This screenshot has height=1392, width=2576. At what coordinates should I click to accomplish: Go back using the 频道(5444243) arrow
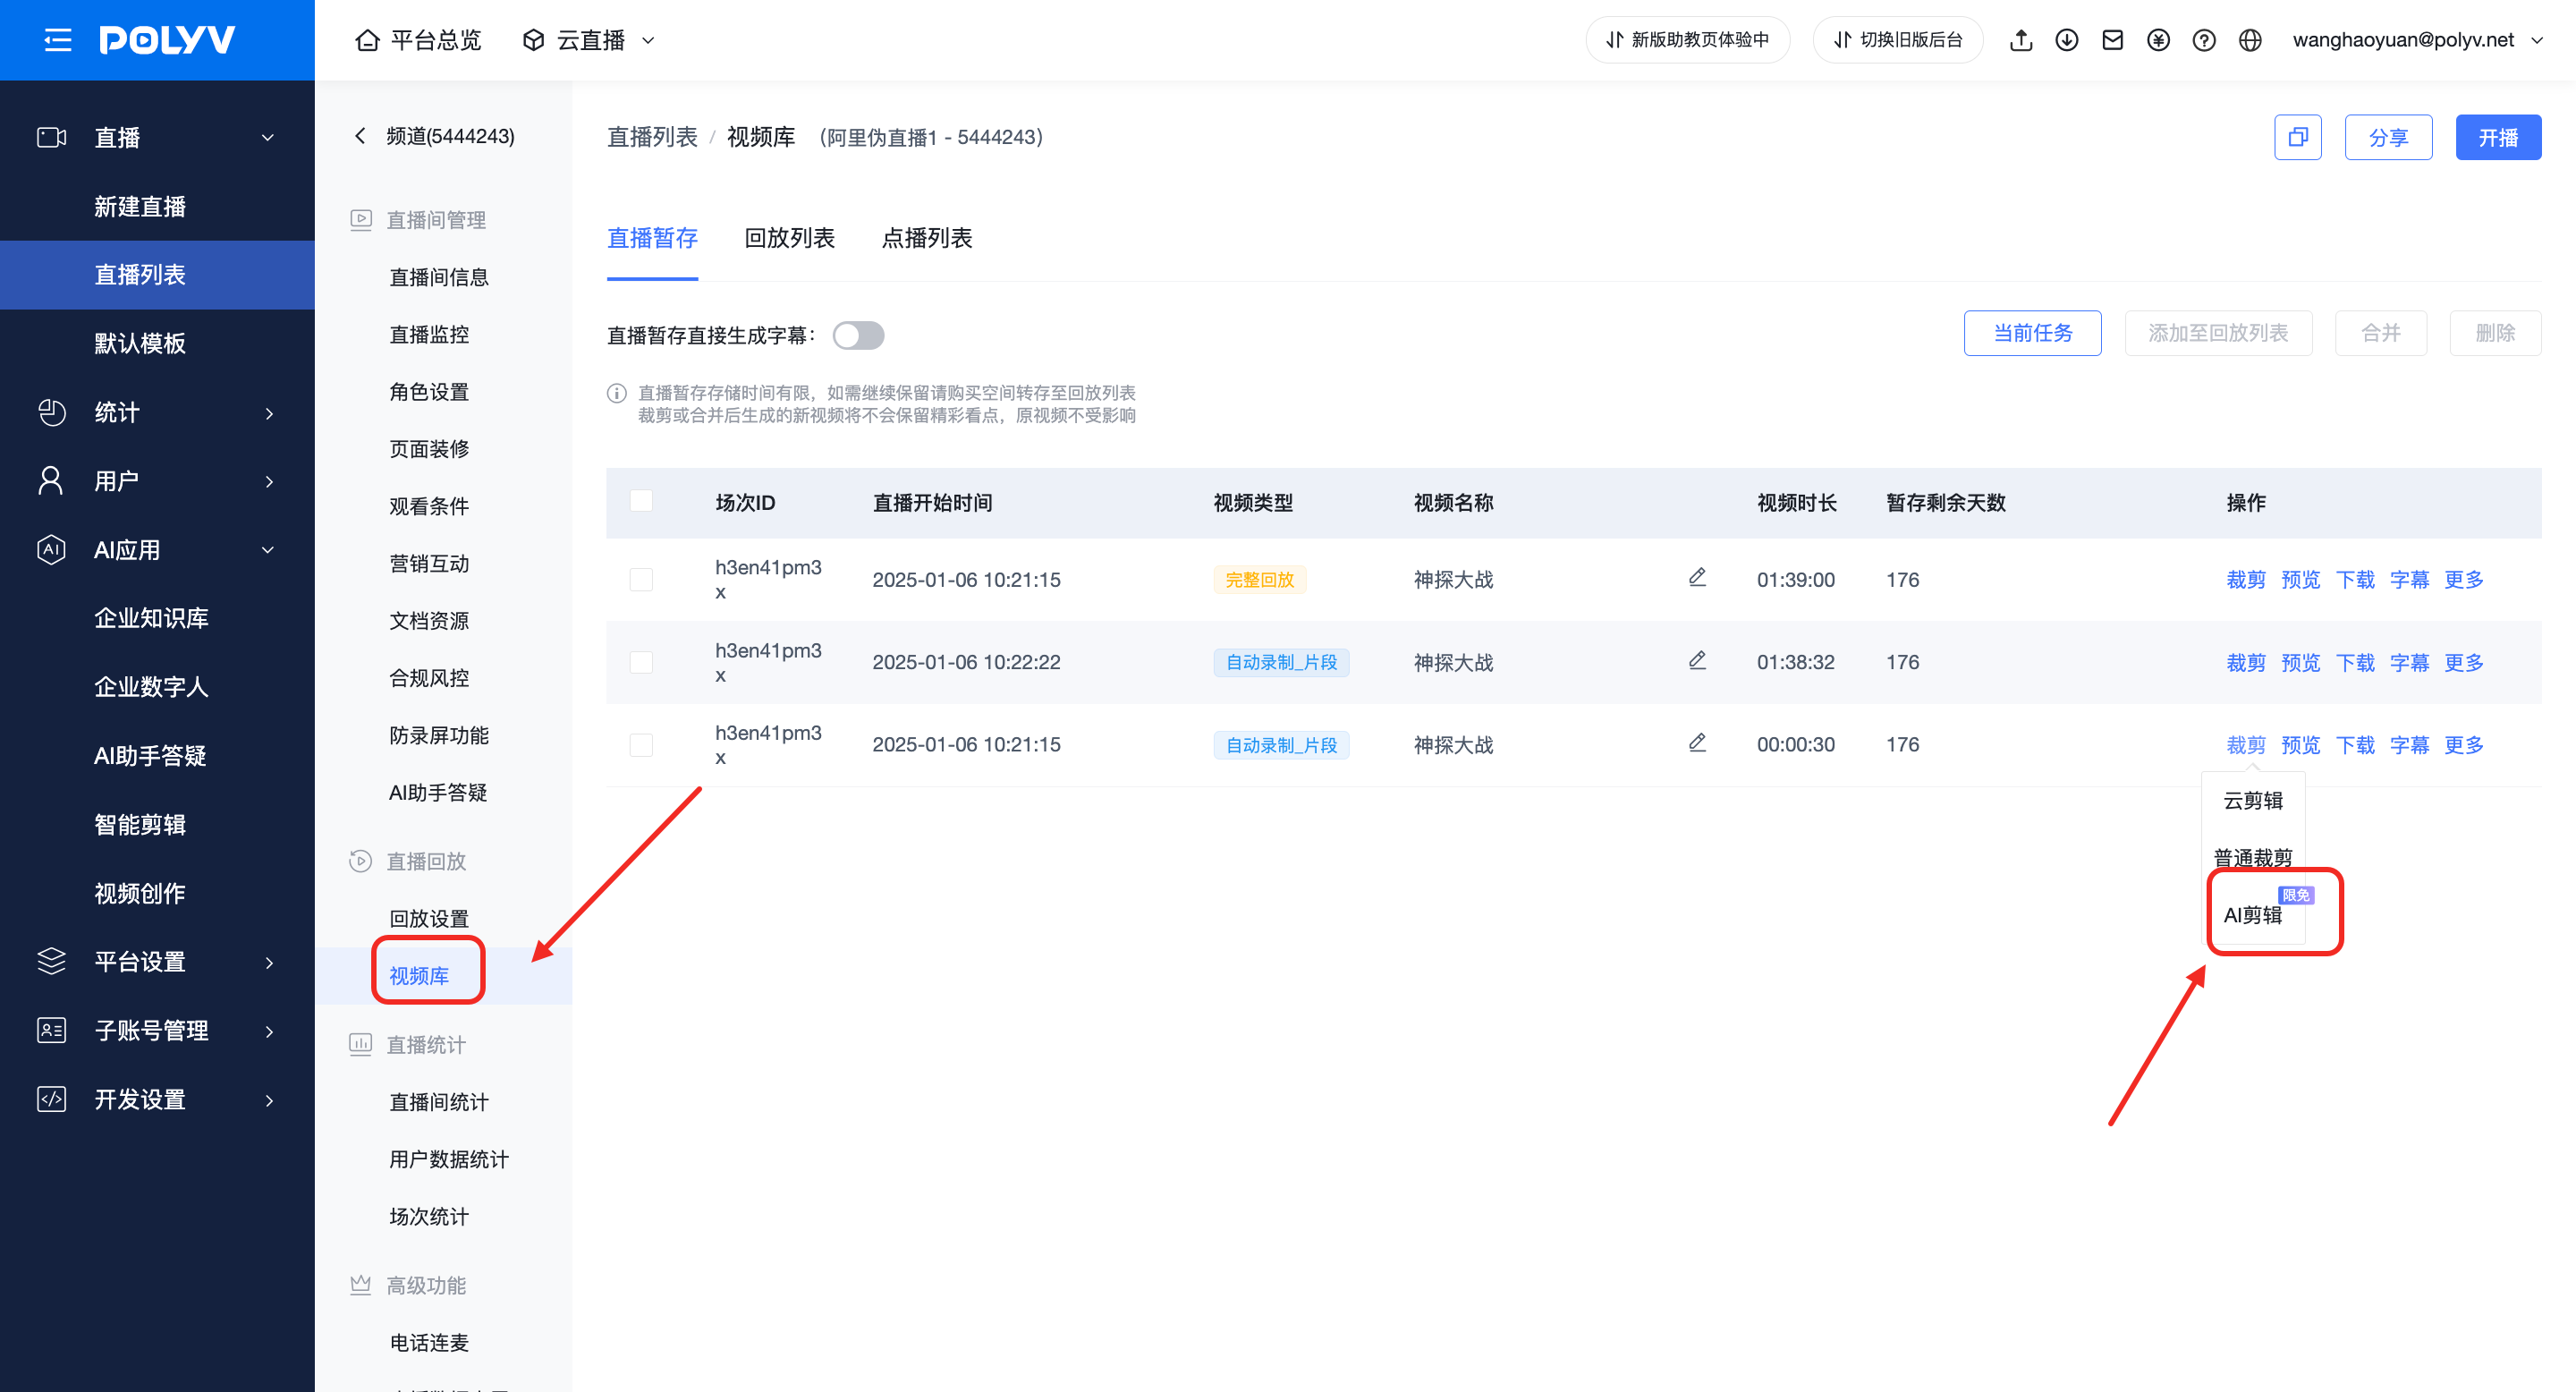tap(360, 136)
